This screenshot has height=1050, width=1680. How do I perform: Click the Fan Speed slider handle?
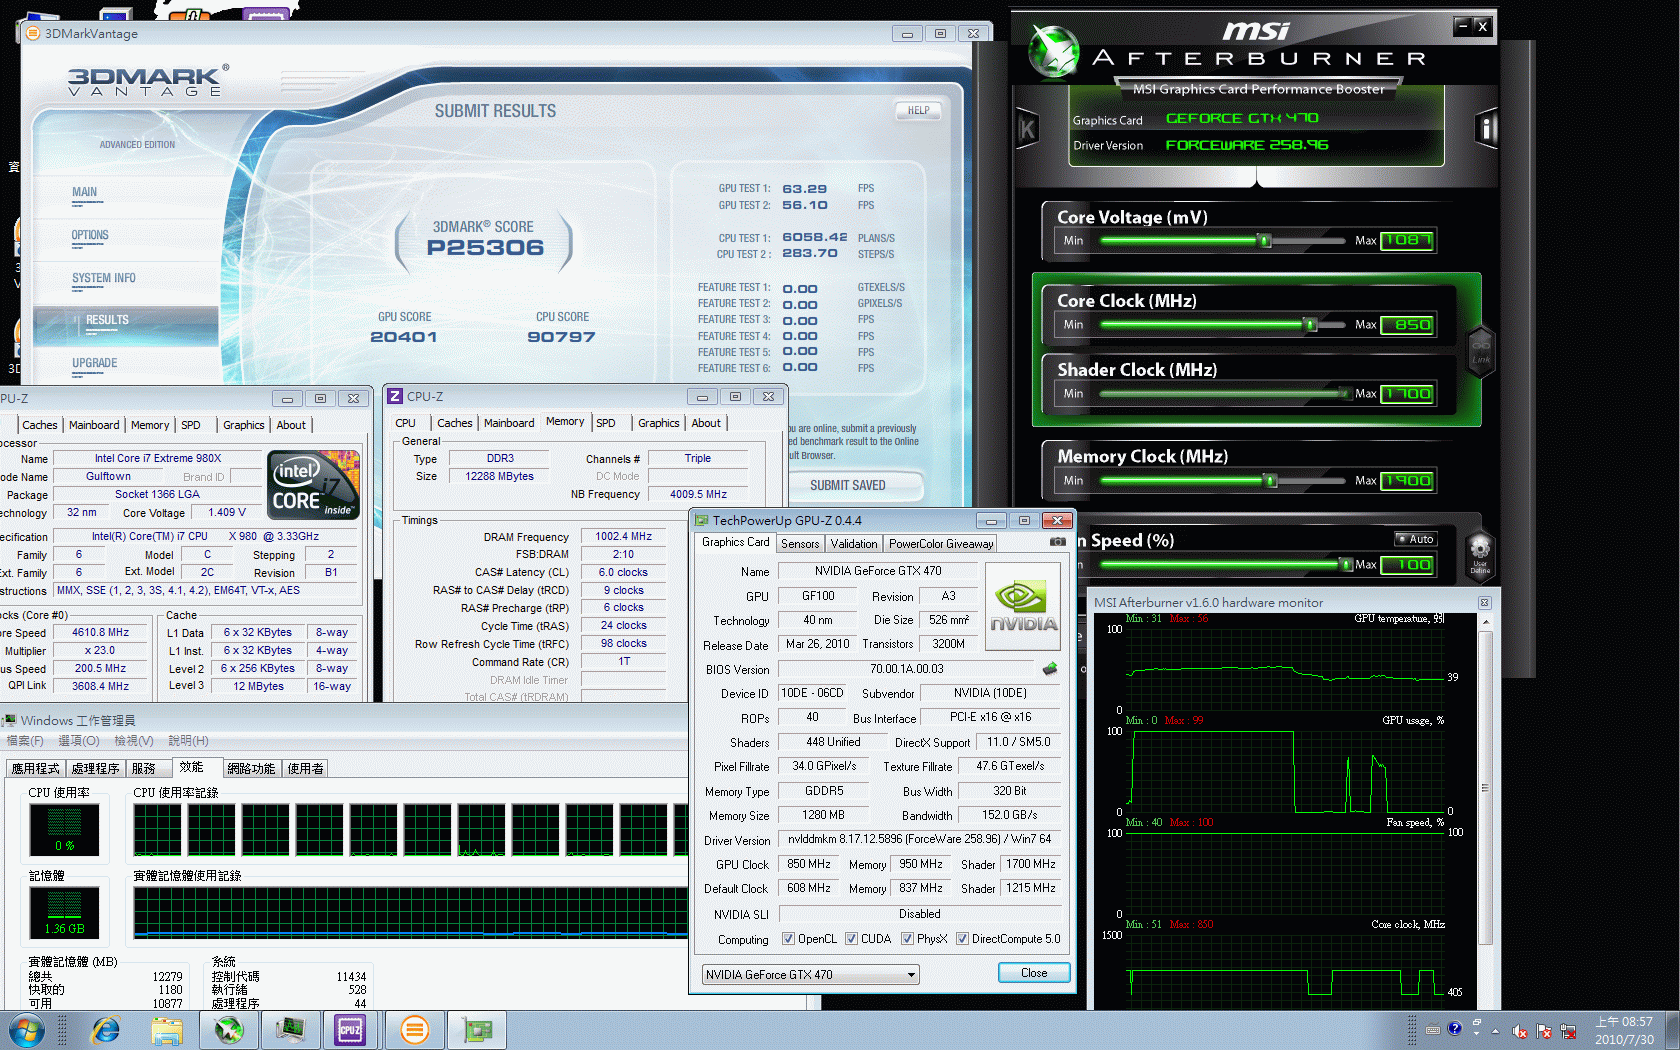pos(1345,565)
